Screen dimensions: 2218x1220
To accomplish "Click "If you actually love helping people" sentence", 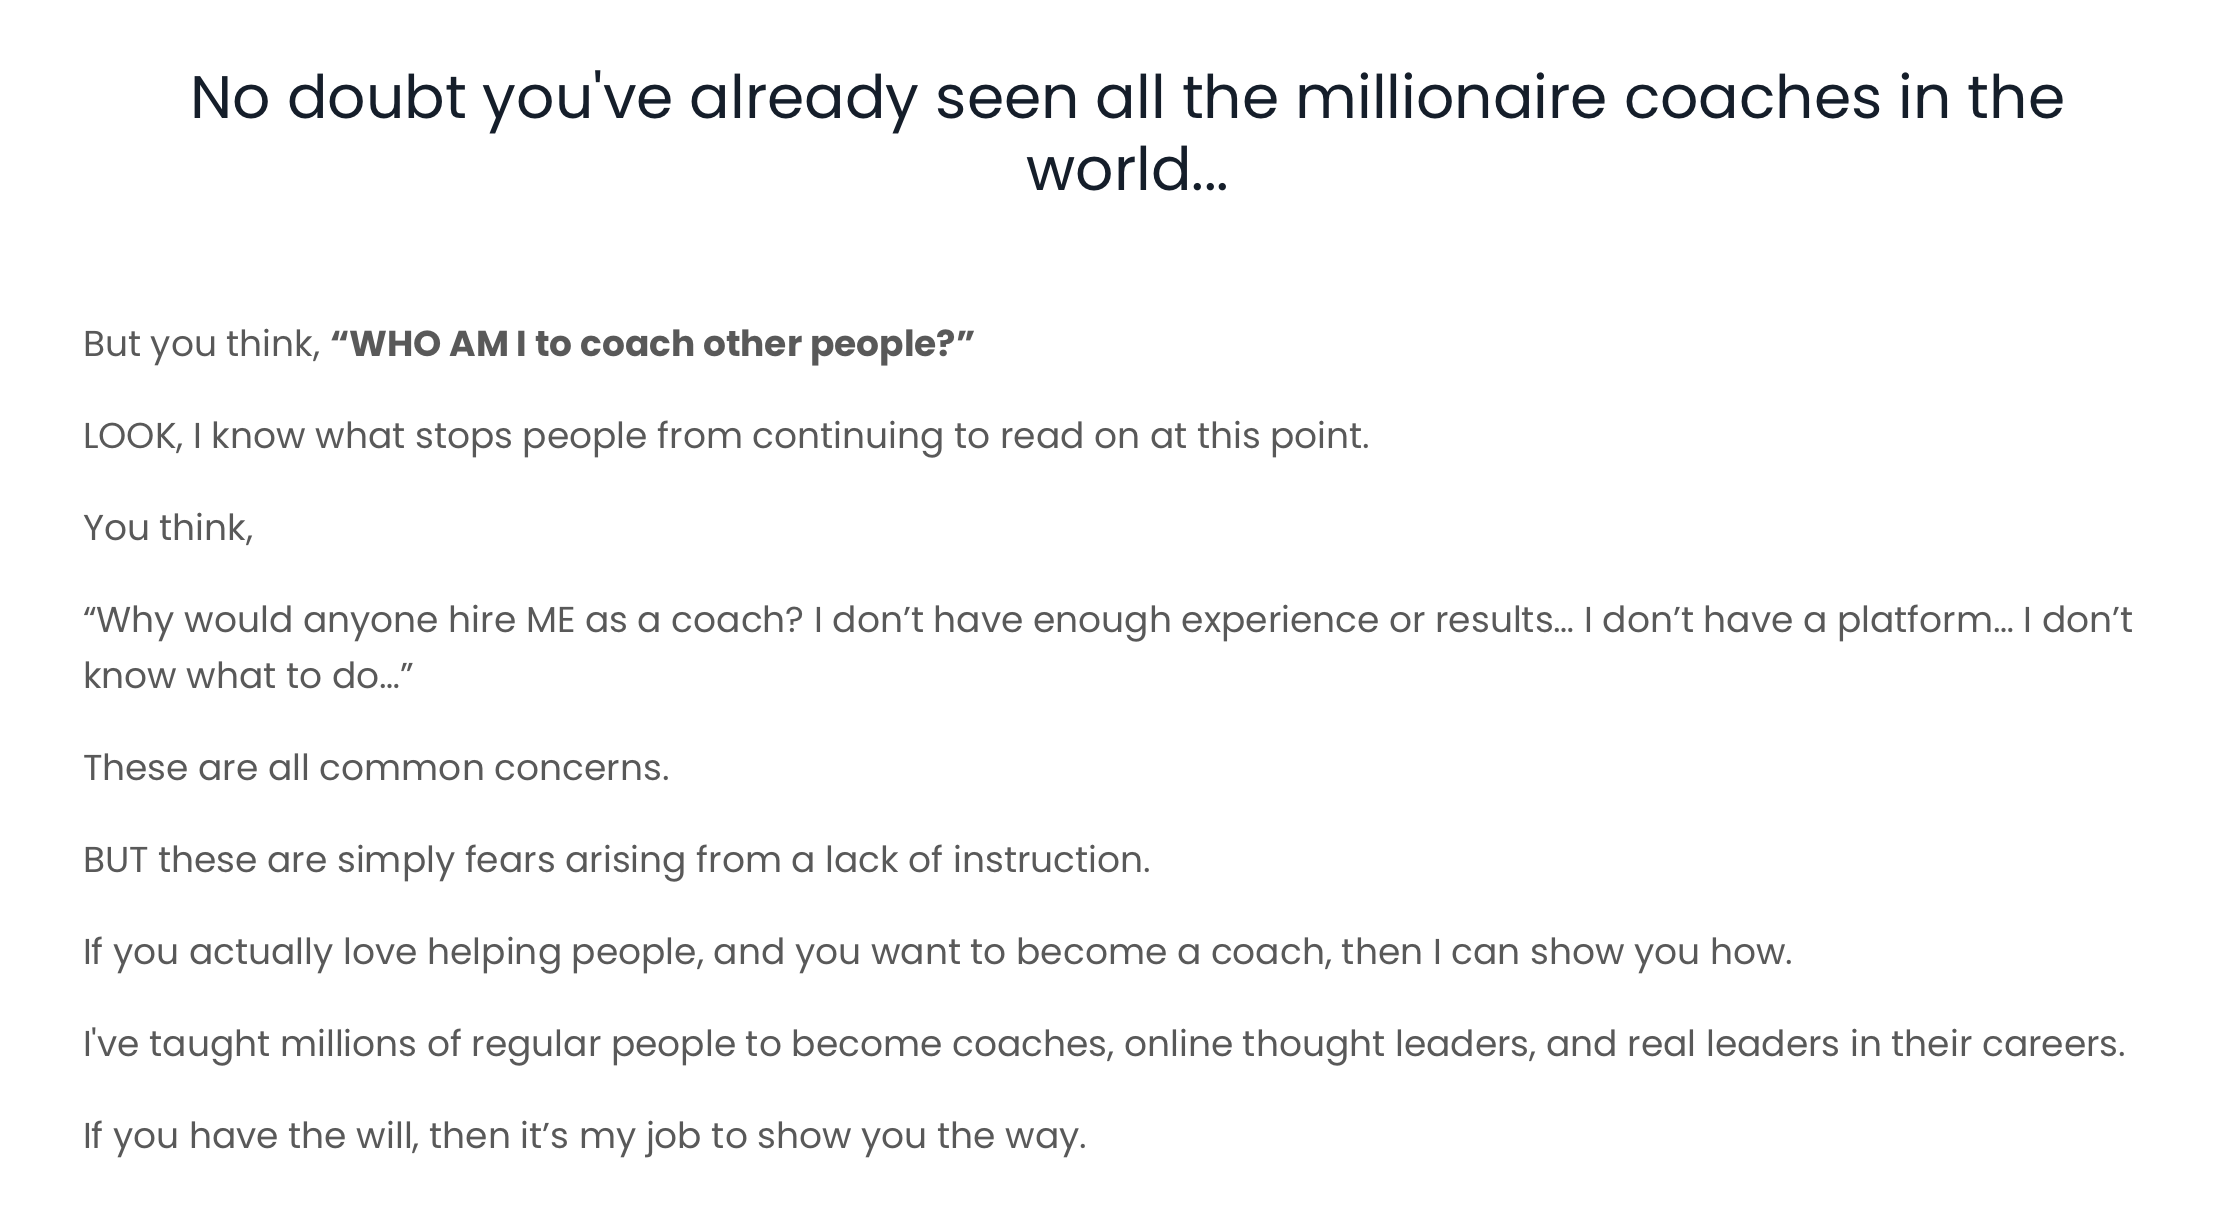I will click(x=938, y=952).
